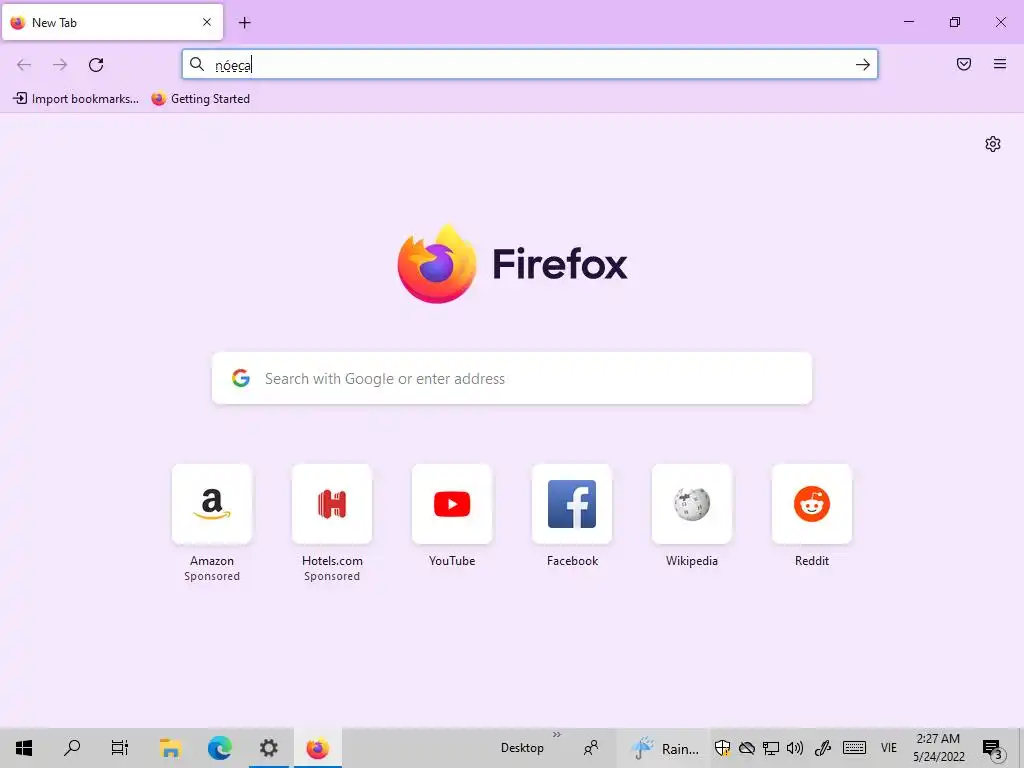
Task: Submit address with the Go arrow
Action: coord(862,64)
